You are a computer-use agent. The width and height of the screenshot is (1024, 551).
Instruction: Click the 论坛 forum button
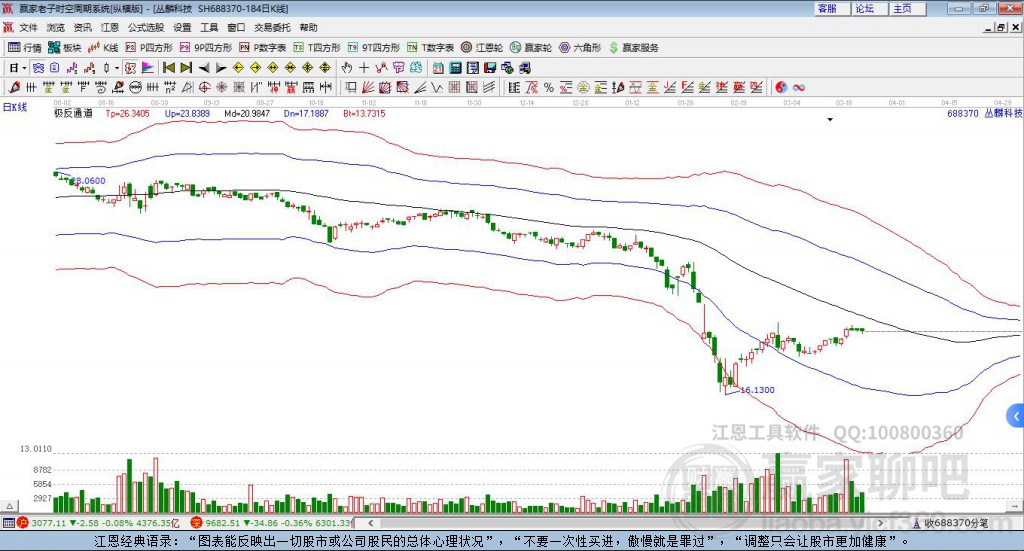coord(870,8)
